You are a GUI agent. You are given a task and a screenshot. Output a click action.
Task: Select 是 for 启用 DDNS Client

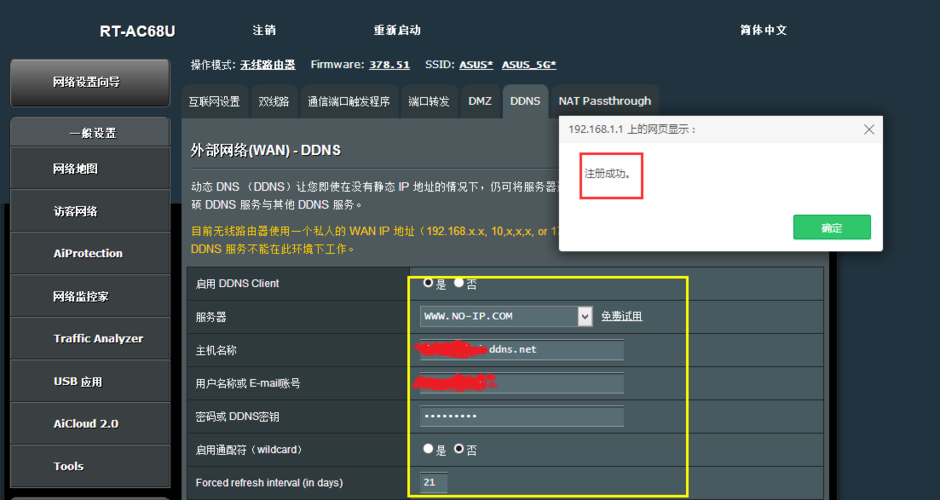(428, 282)
